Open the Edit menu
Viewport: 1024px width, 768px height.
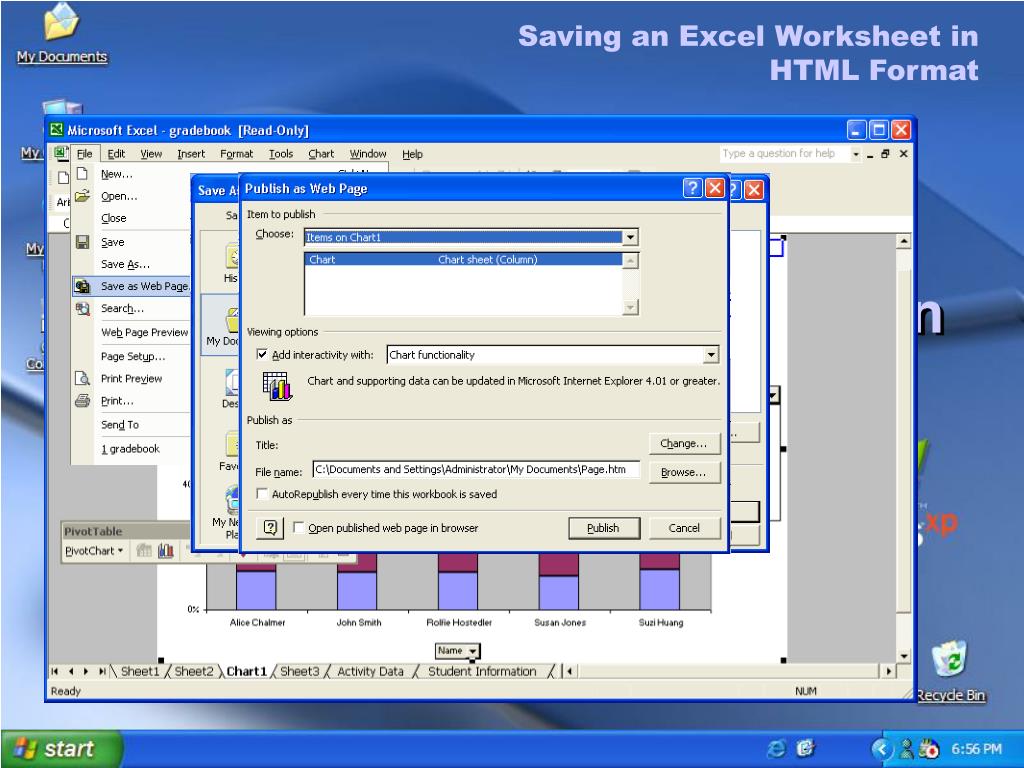tap(116, 154)
